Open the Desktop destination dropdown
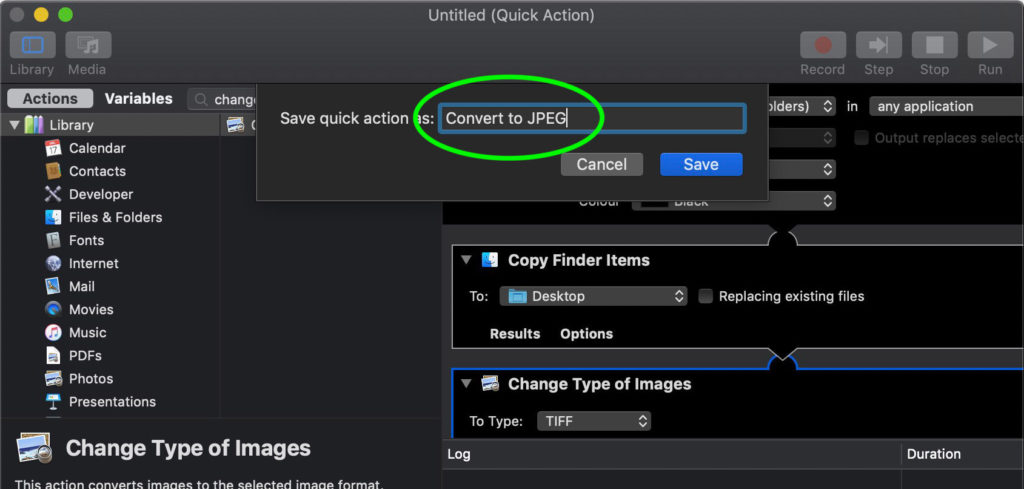Image resolution: width=1024 pixels, height=489 pixels. tap(594, 296)
